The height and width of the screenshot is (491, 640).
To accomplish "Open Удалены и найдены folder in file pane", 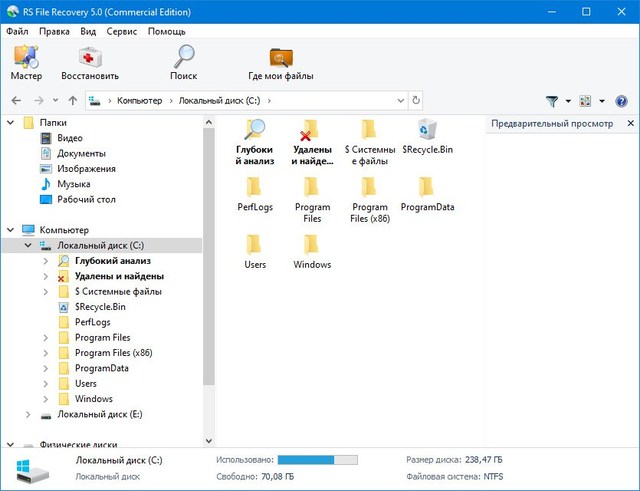I will (x=311, y=139).
